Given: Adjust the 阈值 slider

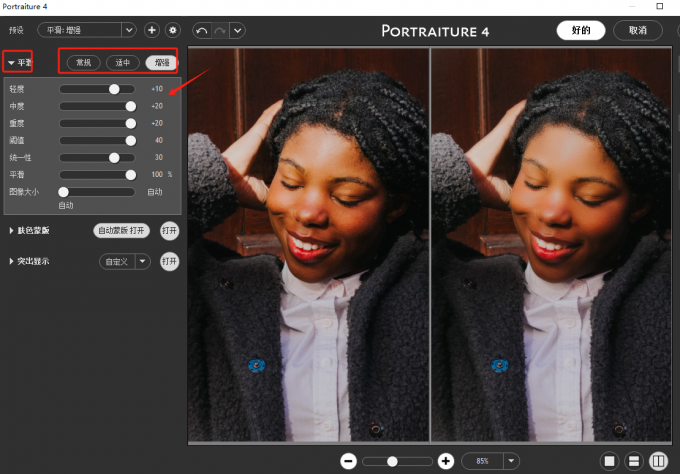Looking at the screenshot, I should [97, 141].
